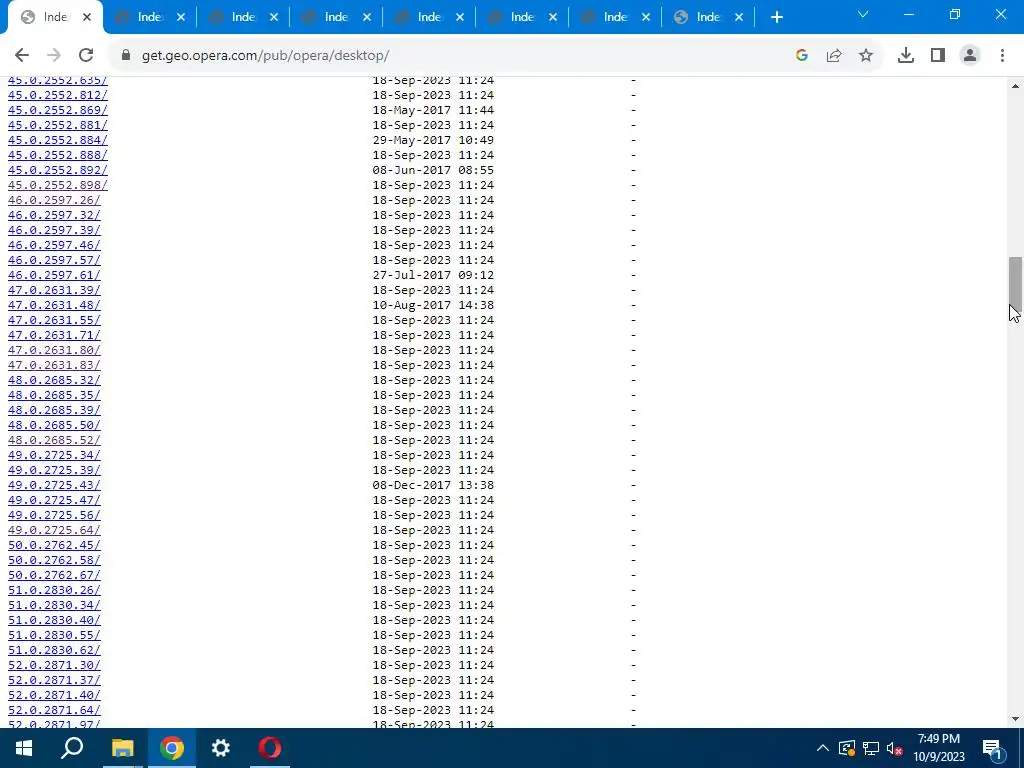Open the 47.0.2631.39/ directory link
The image size is (1024, 768).
[54, 291]
